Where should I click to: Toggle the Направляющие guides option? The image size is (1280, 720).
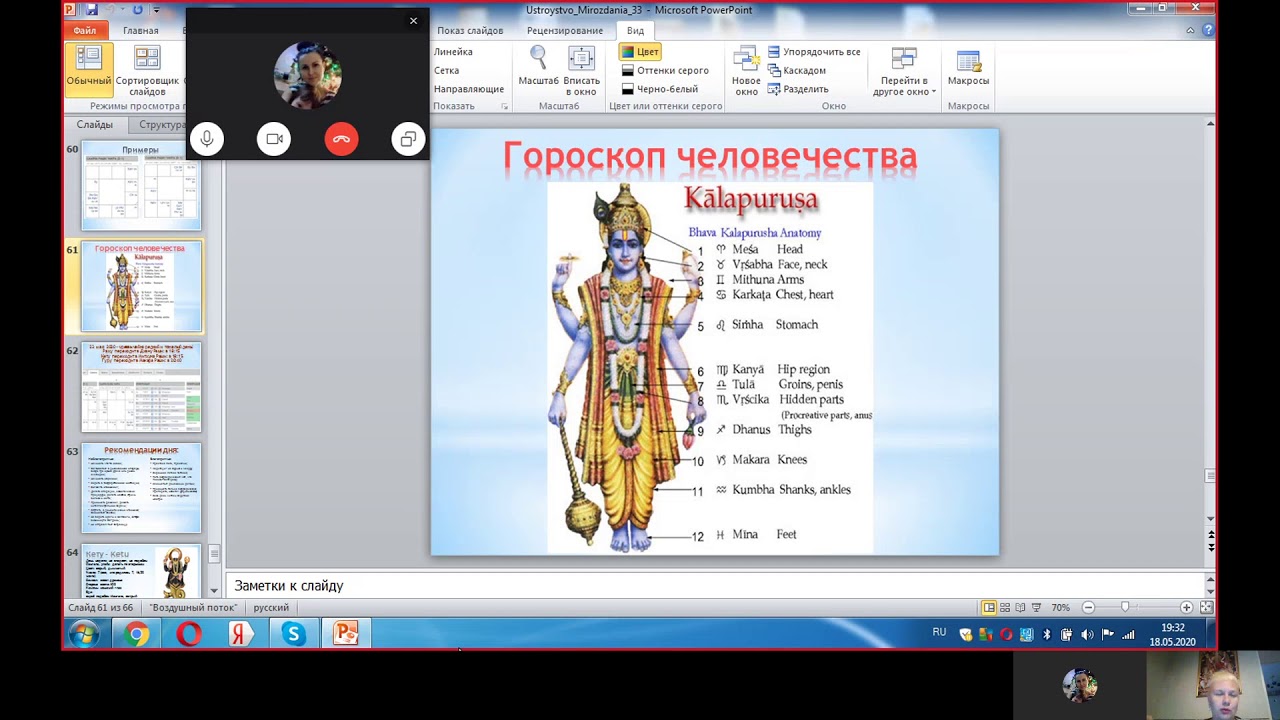(x=468, y=89)
